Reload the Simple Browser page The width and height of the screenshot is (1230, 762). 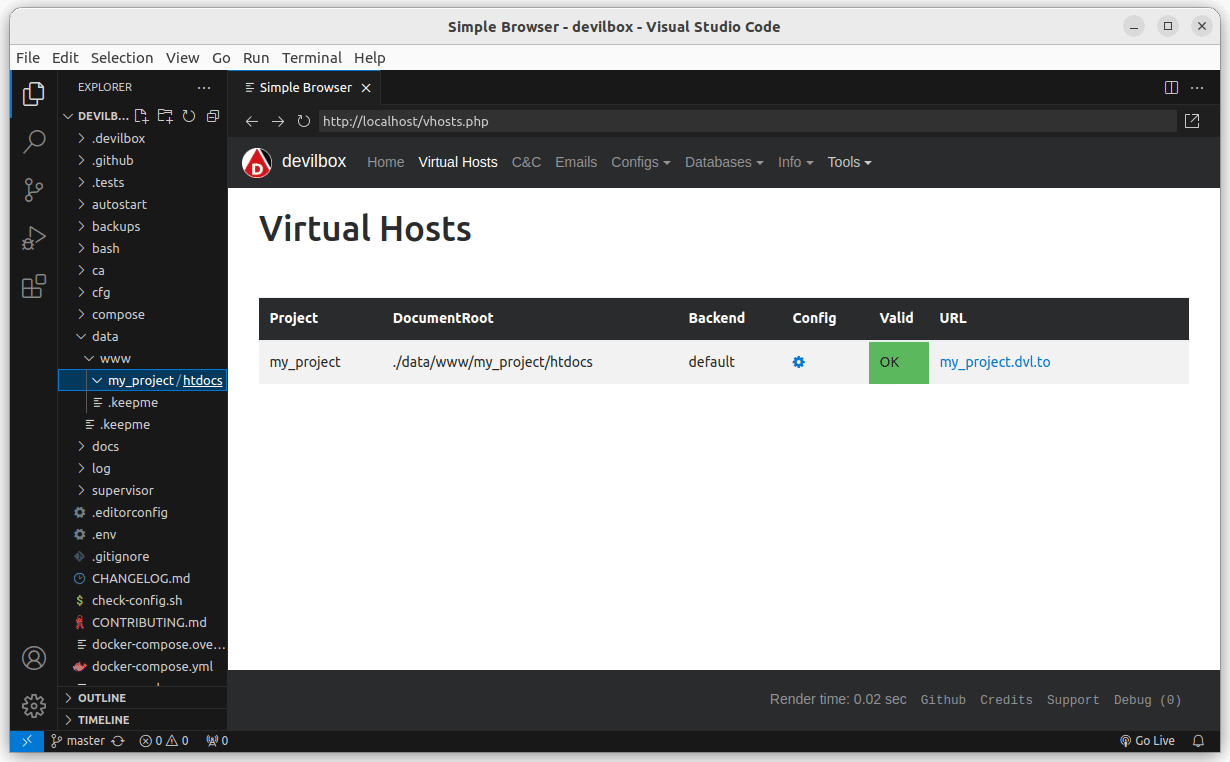click(304, 121)
